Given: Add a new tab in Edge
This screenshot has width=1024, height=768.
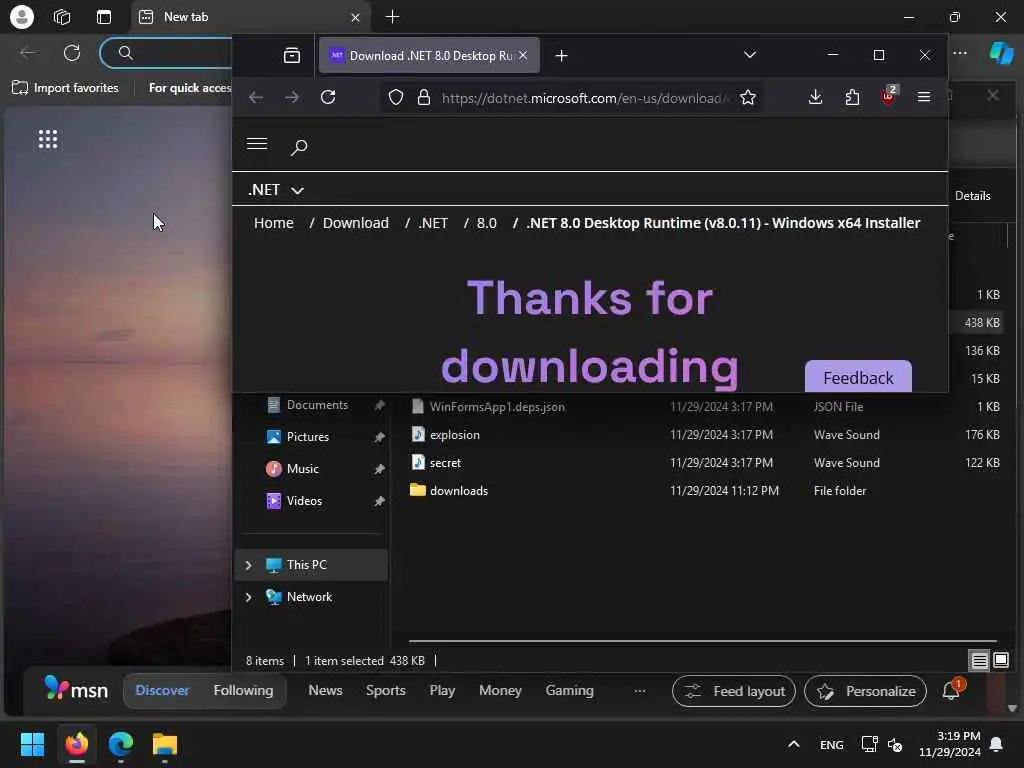Looking at the screenshot, I should coord(392,17).
